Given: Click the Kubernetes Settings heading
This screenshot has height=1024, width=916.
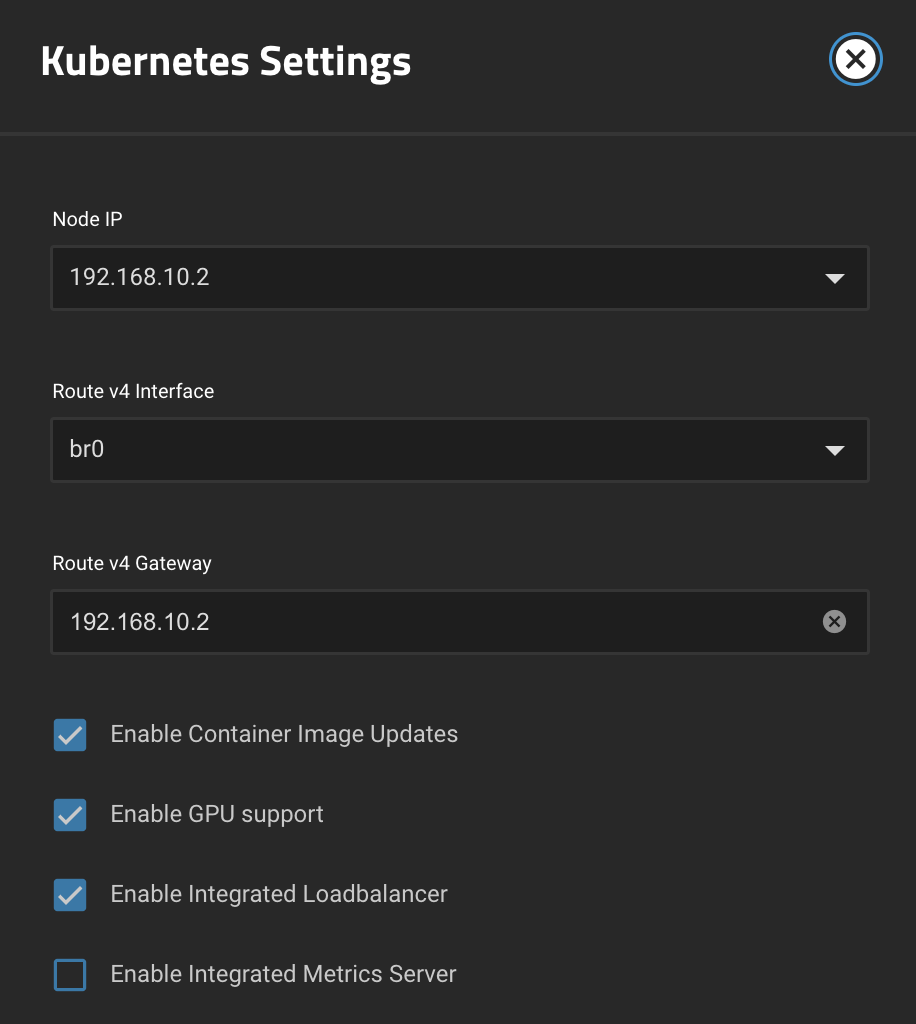Looking at the screenshot, I should point(226,61).
